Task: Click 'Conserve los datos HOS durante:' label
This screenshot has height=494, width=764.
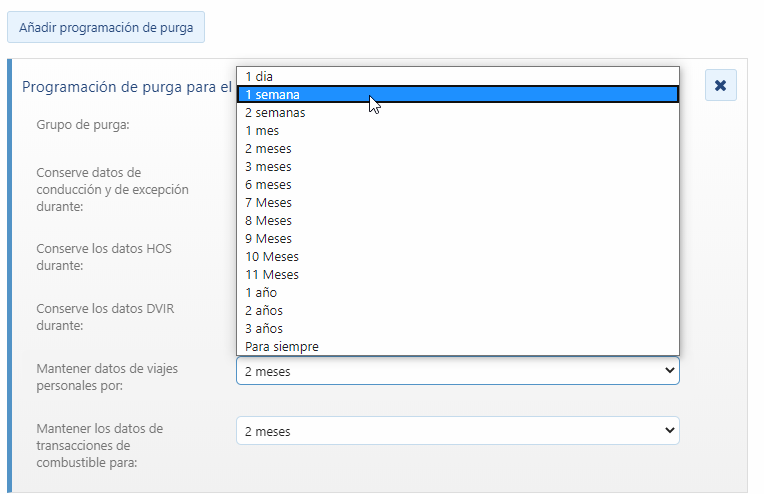Action: [104, 257]
